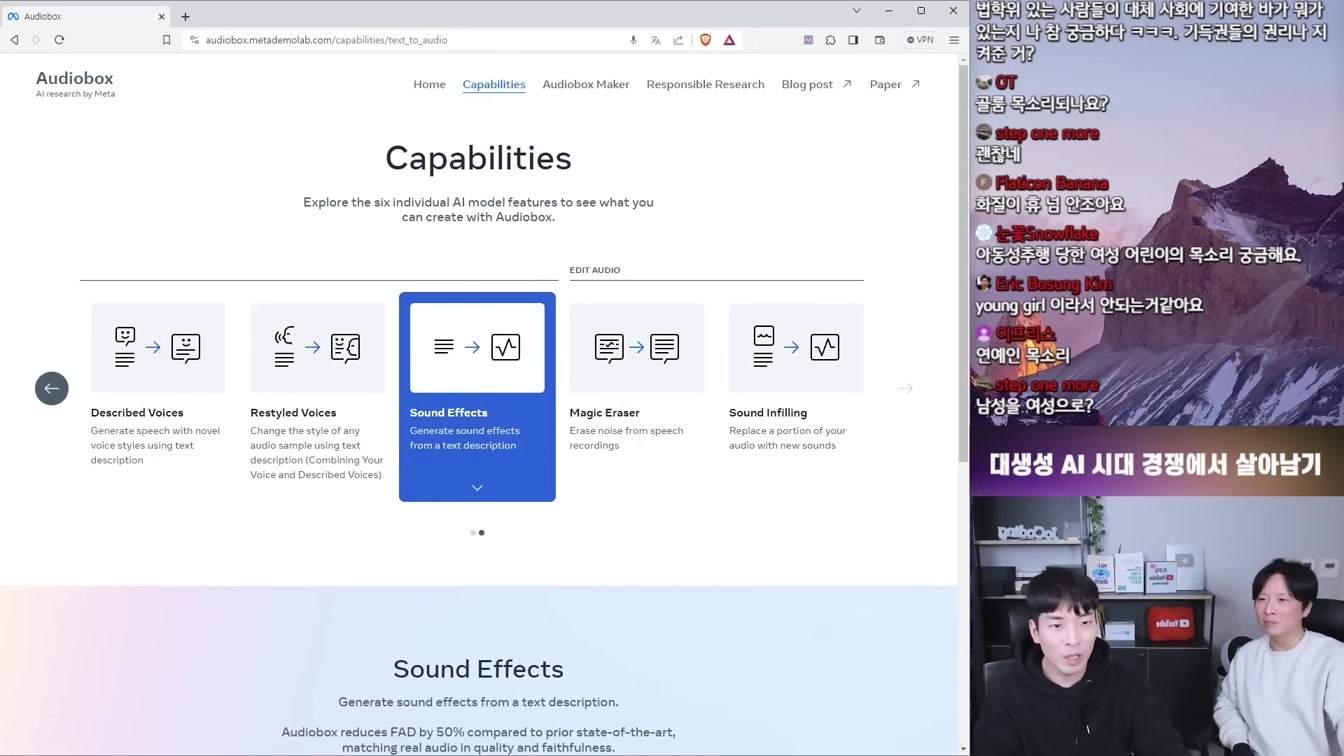This screenshot has height=756, width=1344.
Task: Open the Audiobox Maker nav item
Action: click(x=586, y=84)
